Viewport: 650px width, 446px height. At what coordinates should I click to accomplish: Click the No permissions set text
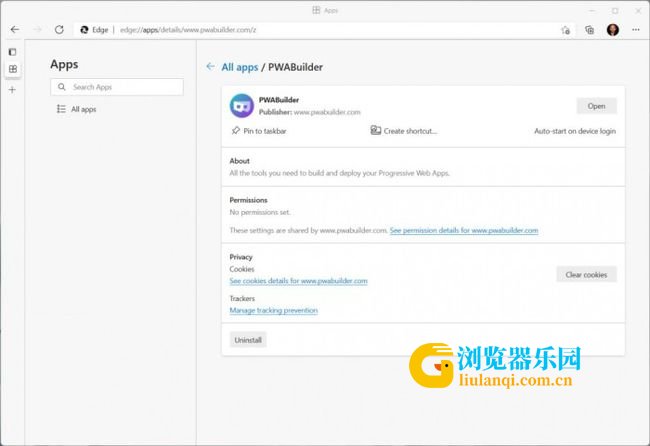point(260,212)
